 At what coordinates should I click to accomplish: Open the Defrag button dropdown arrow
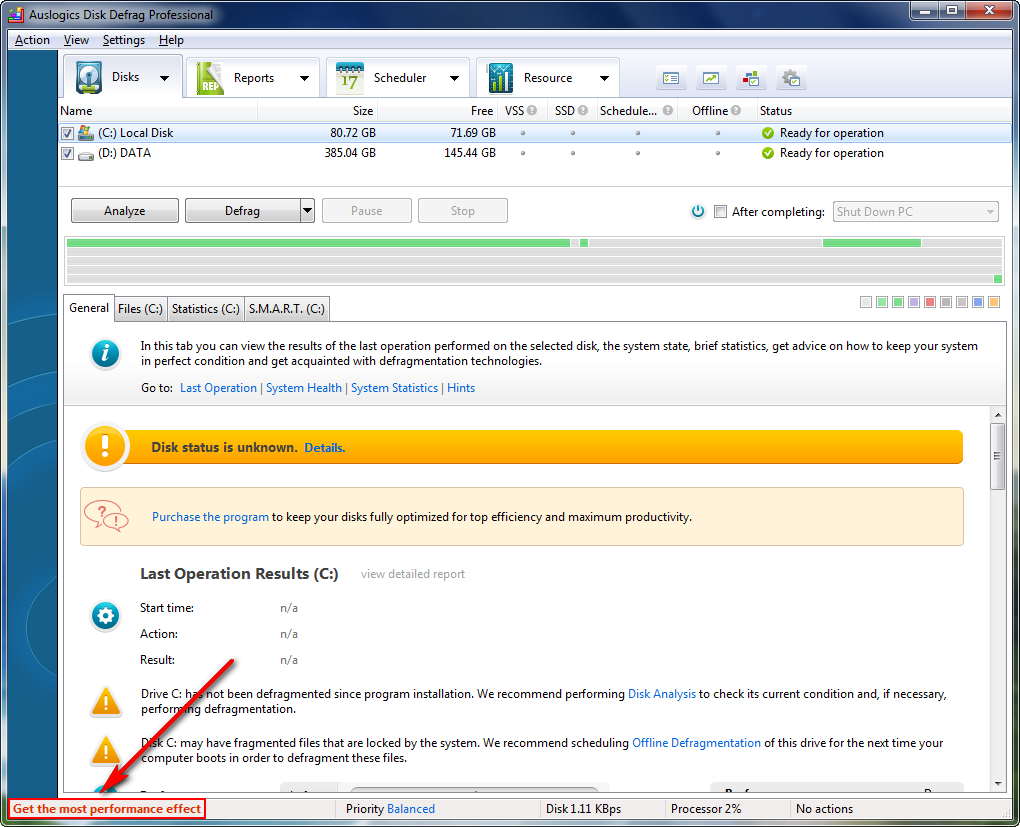point(308,211)
